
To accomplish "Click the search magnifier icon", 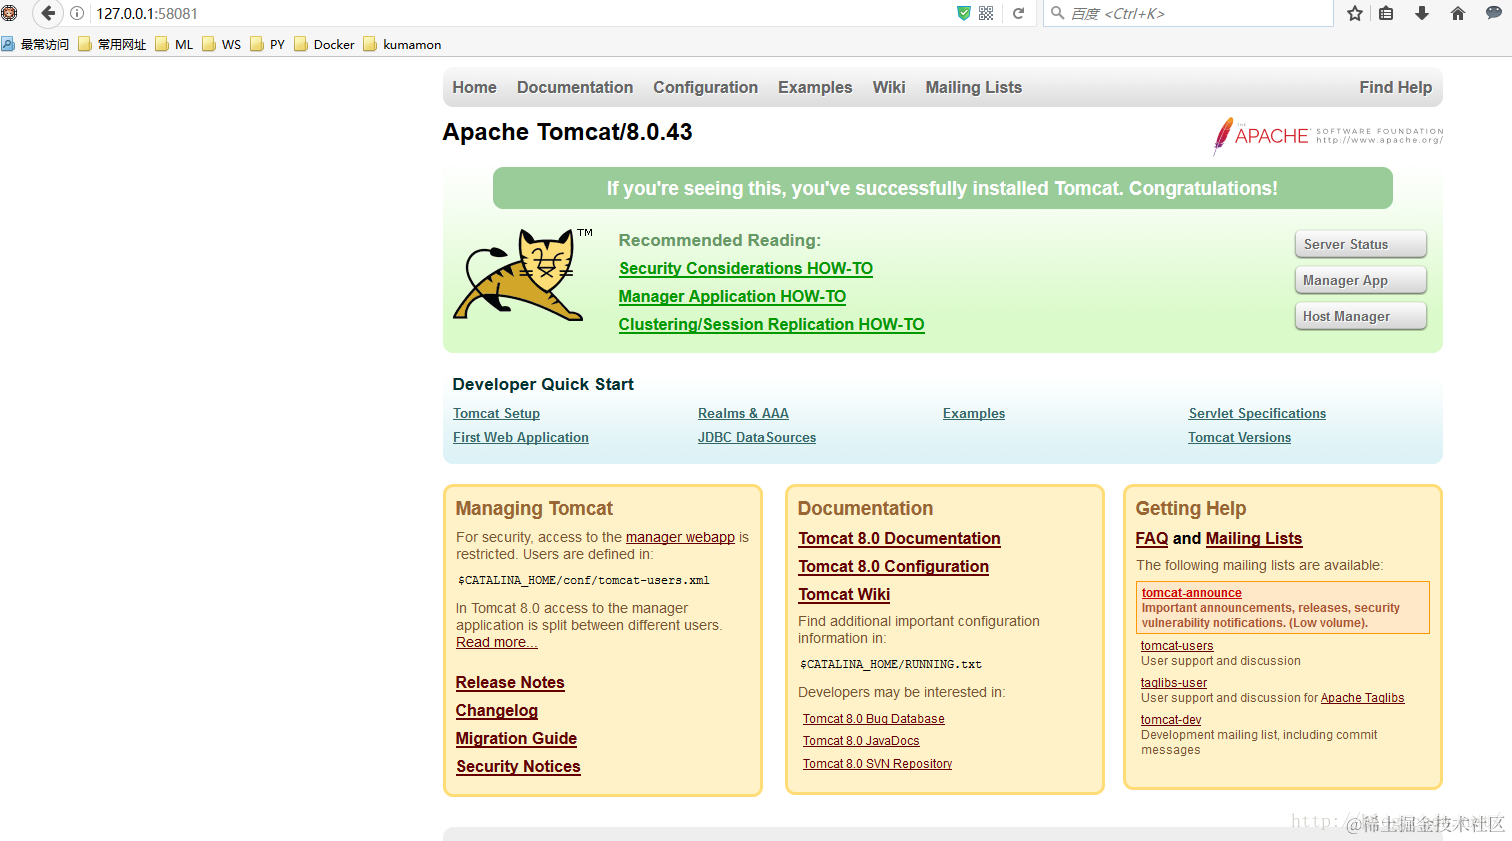I will pyautogui.click(x=1057, y=13).
